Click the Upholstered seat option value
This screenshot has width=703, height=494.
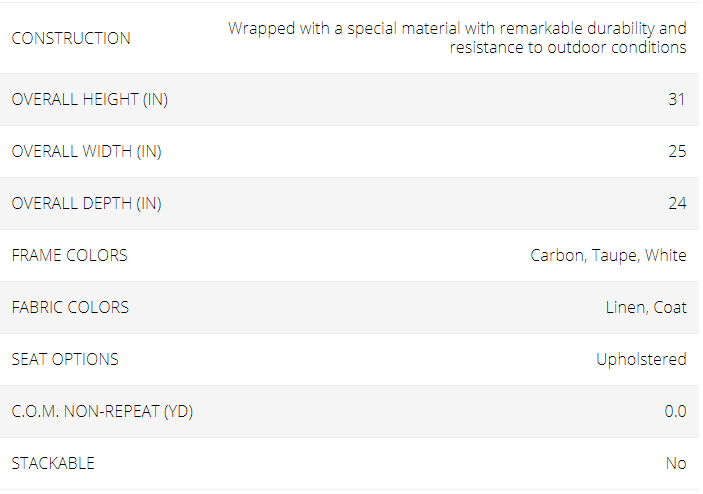[641, 360]
